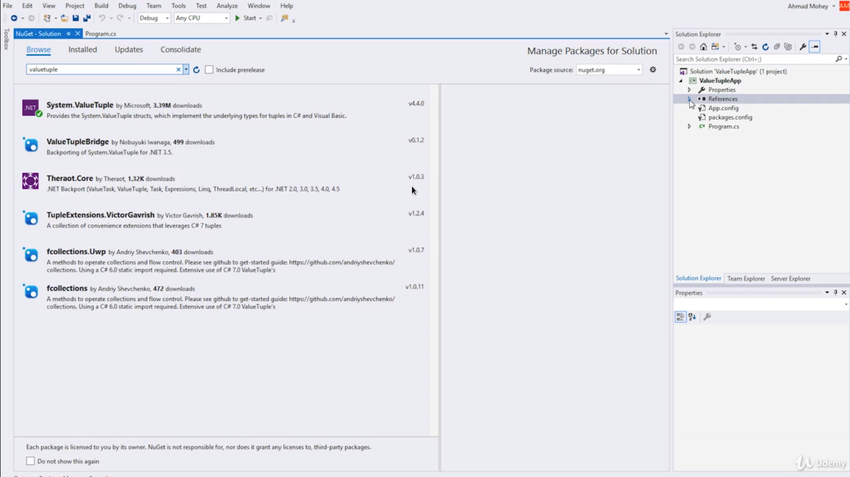Click the Open File folder icon

tap(64, 18)
